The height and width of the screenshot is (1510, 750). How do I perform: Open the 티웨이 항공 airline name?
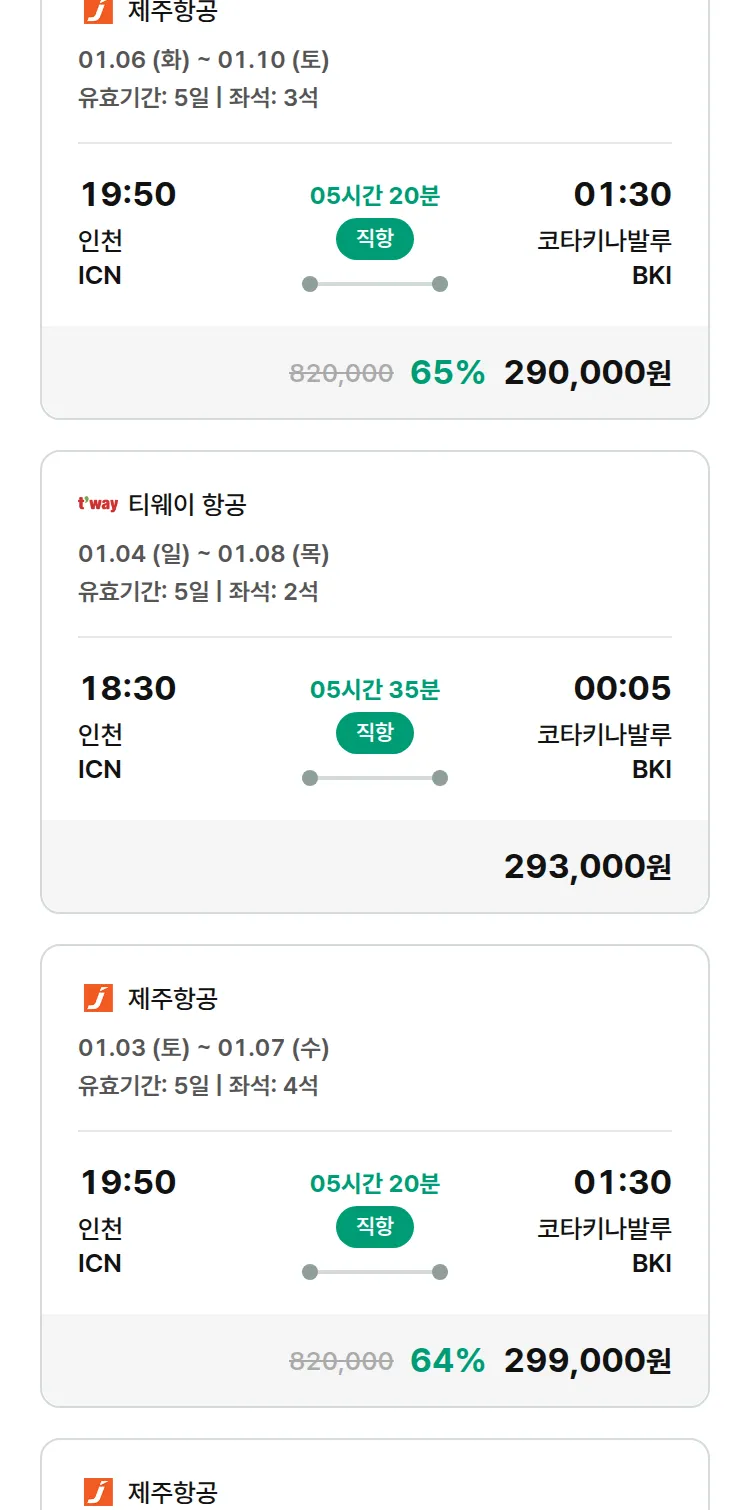tap(187, 504)
